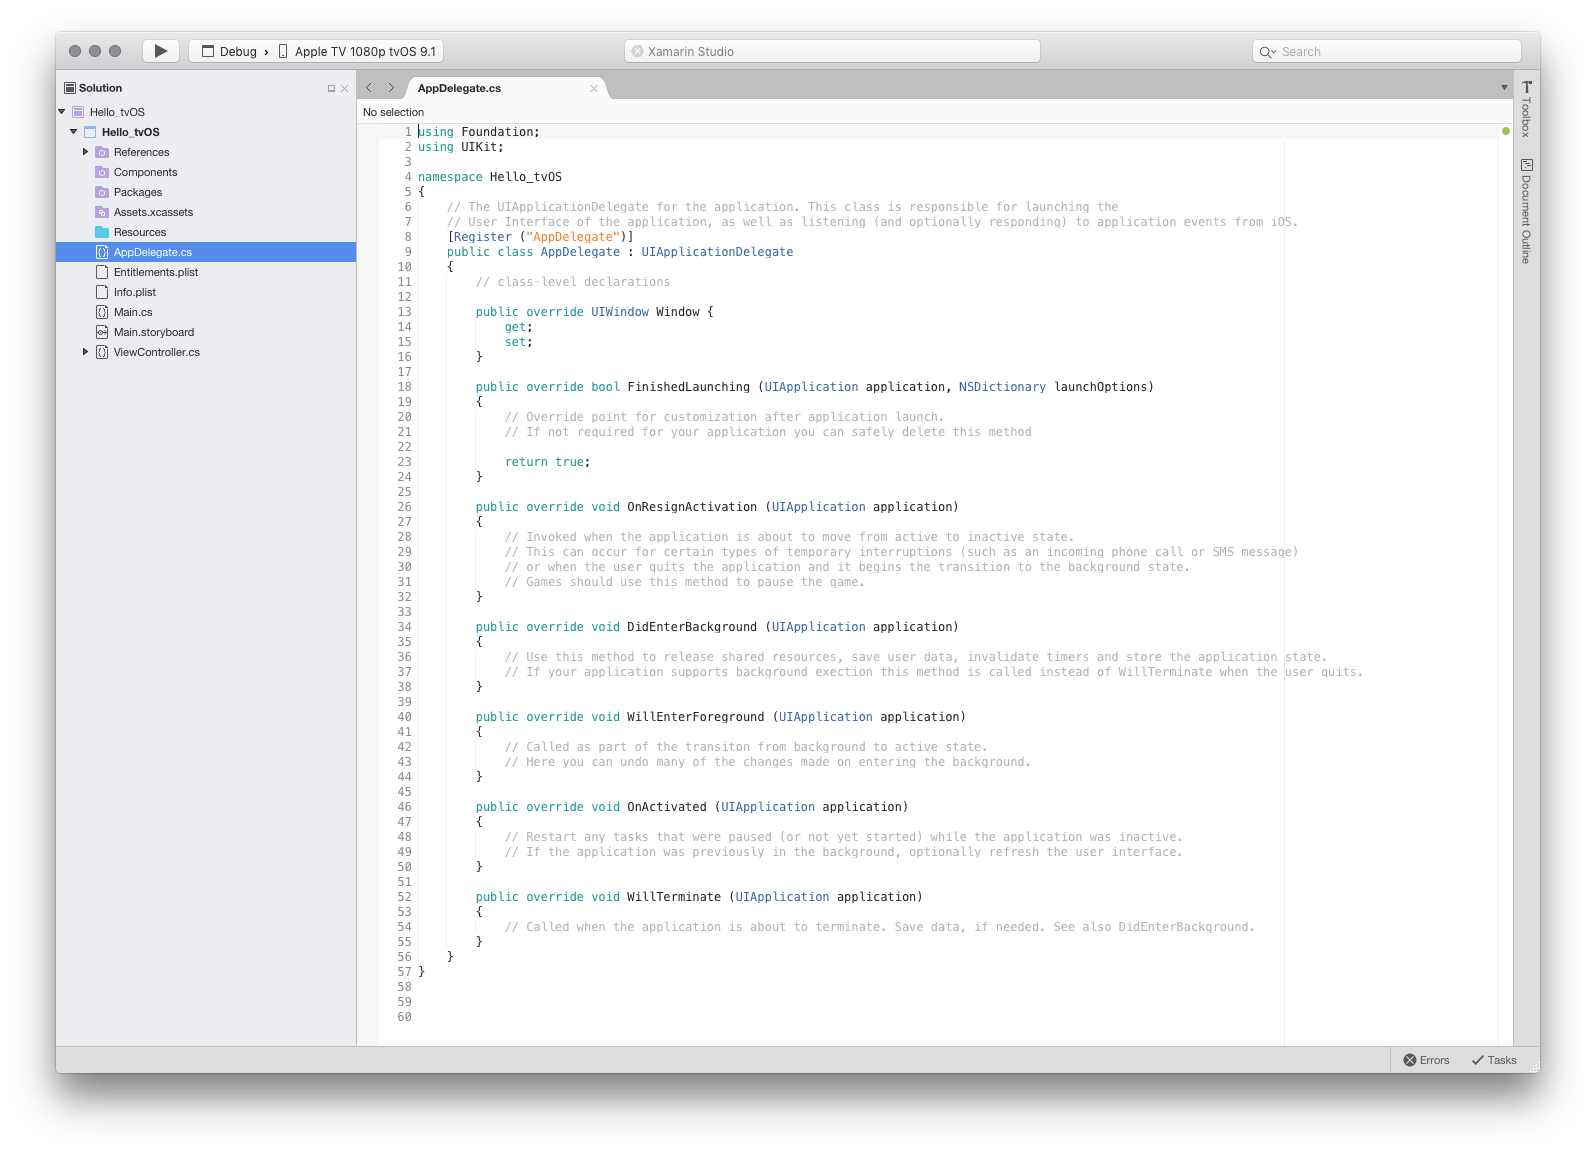Select Components in the solution tree
The height and width of the screenshot is (1153, 1596).
point(145,172)
